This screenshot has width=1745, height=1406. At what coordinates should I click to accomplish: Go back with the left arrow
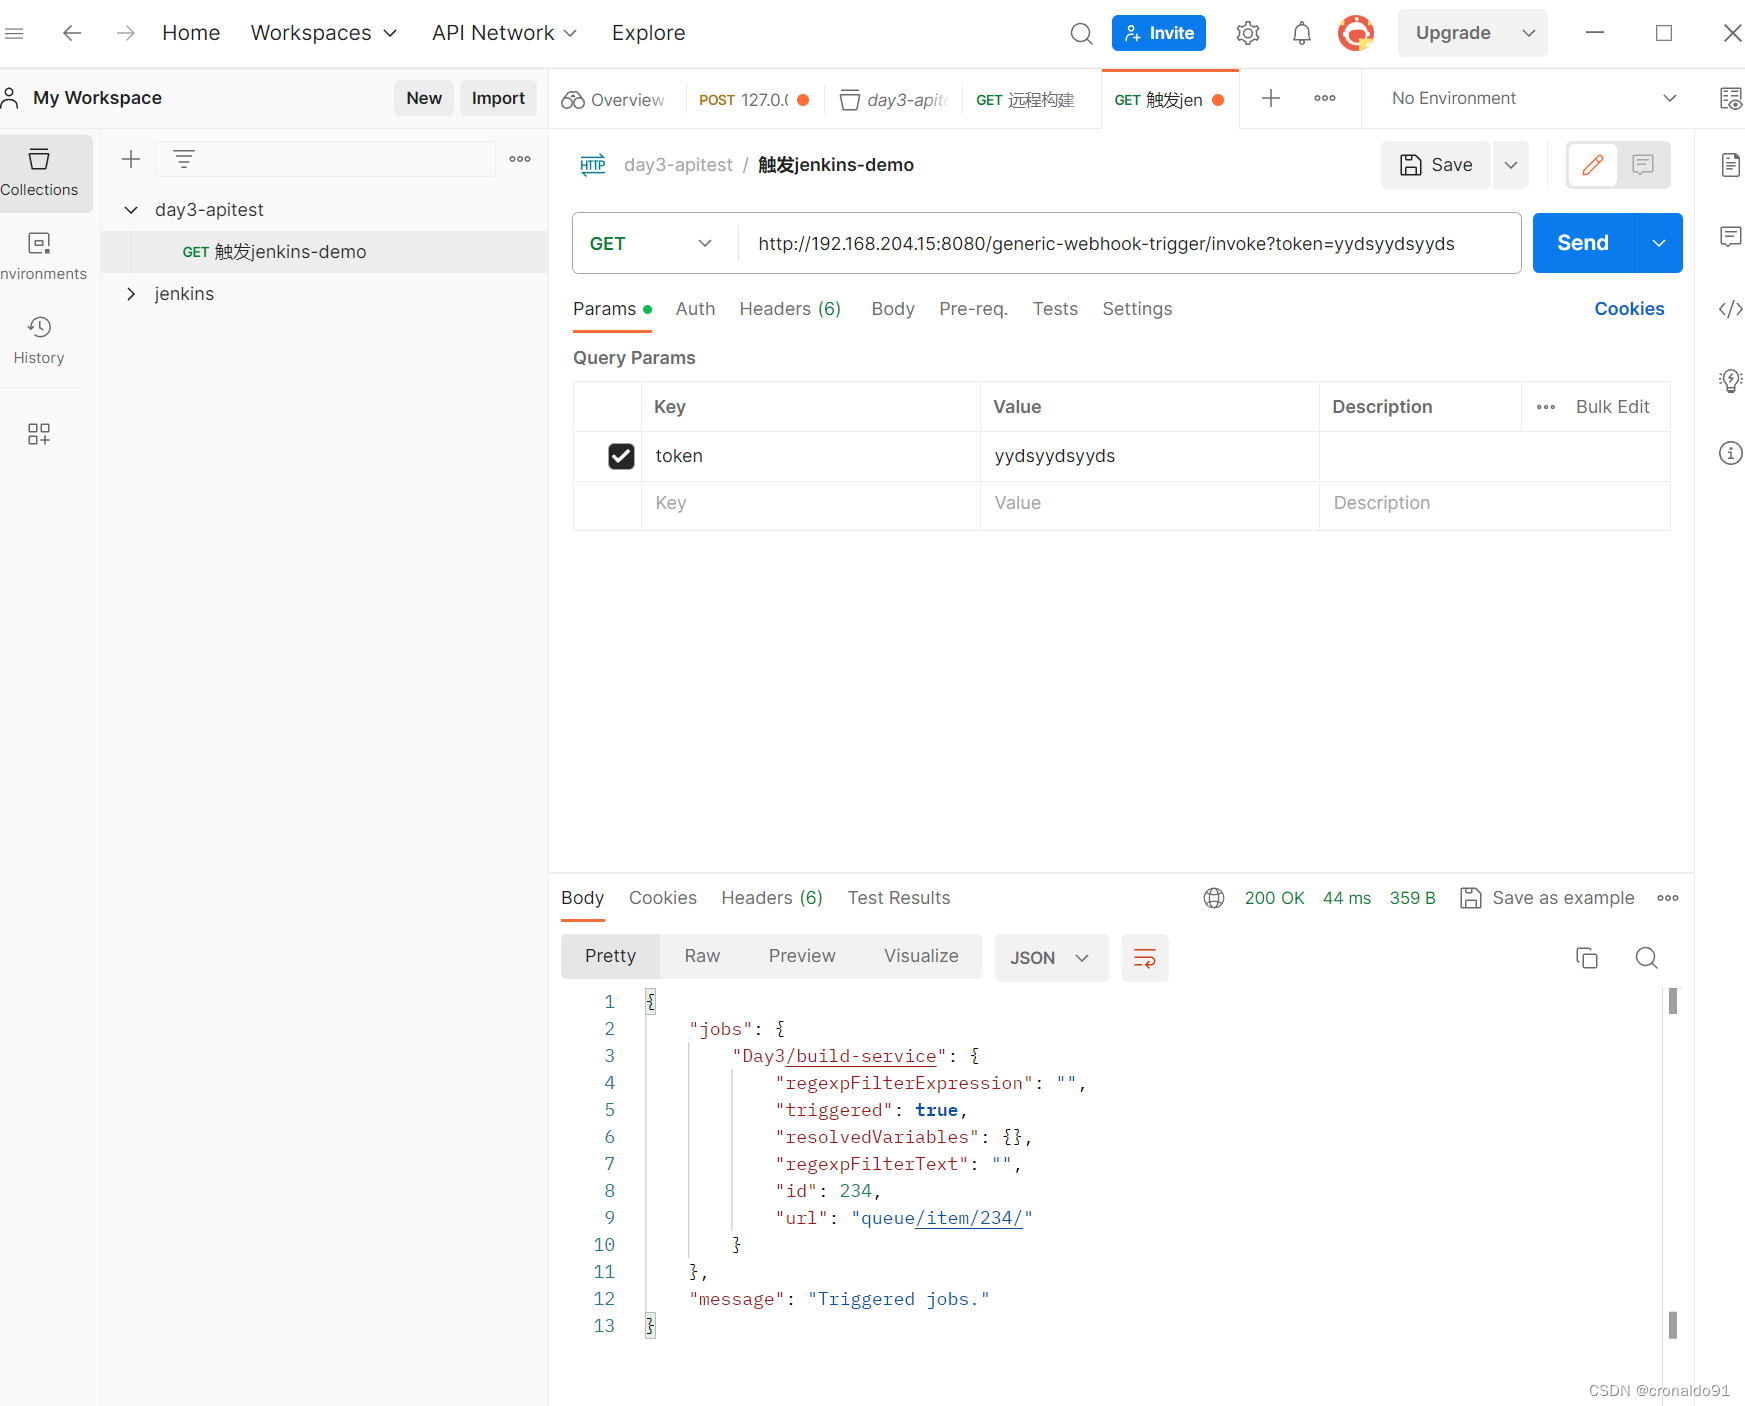(72, 33)
